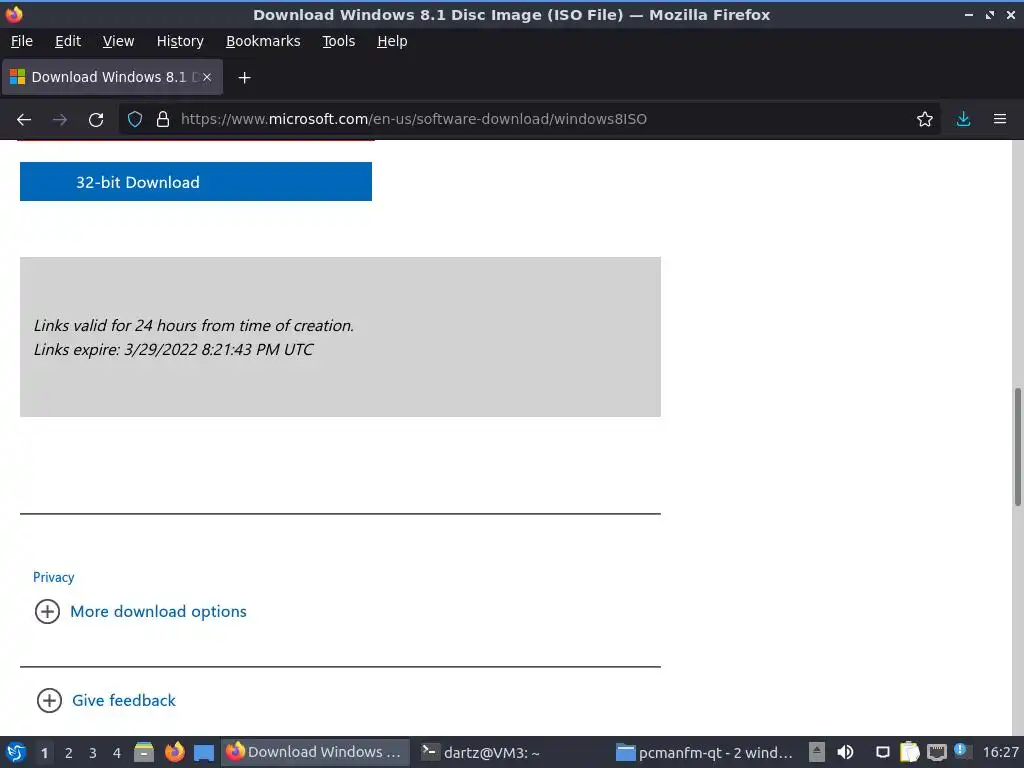The width and height of the screenshot is (1024, 768).
Task: Open the network connection tray icon
Action: coord(936,753)
